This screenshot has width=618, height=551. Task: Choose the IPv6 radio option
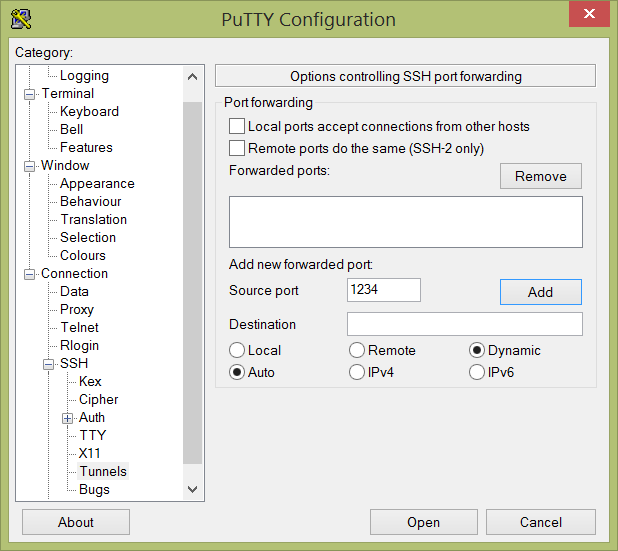pyautogui.click(x=477, y=372)
